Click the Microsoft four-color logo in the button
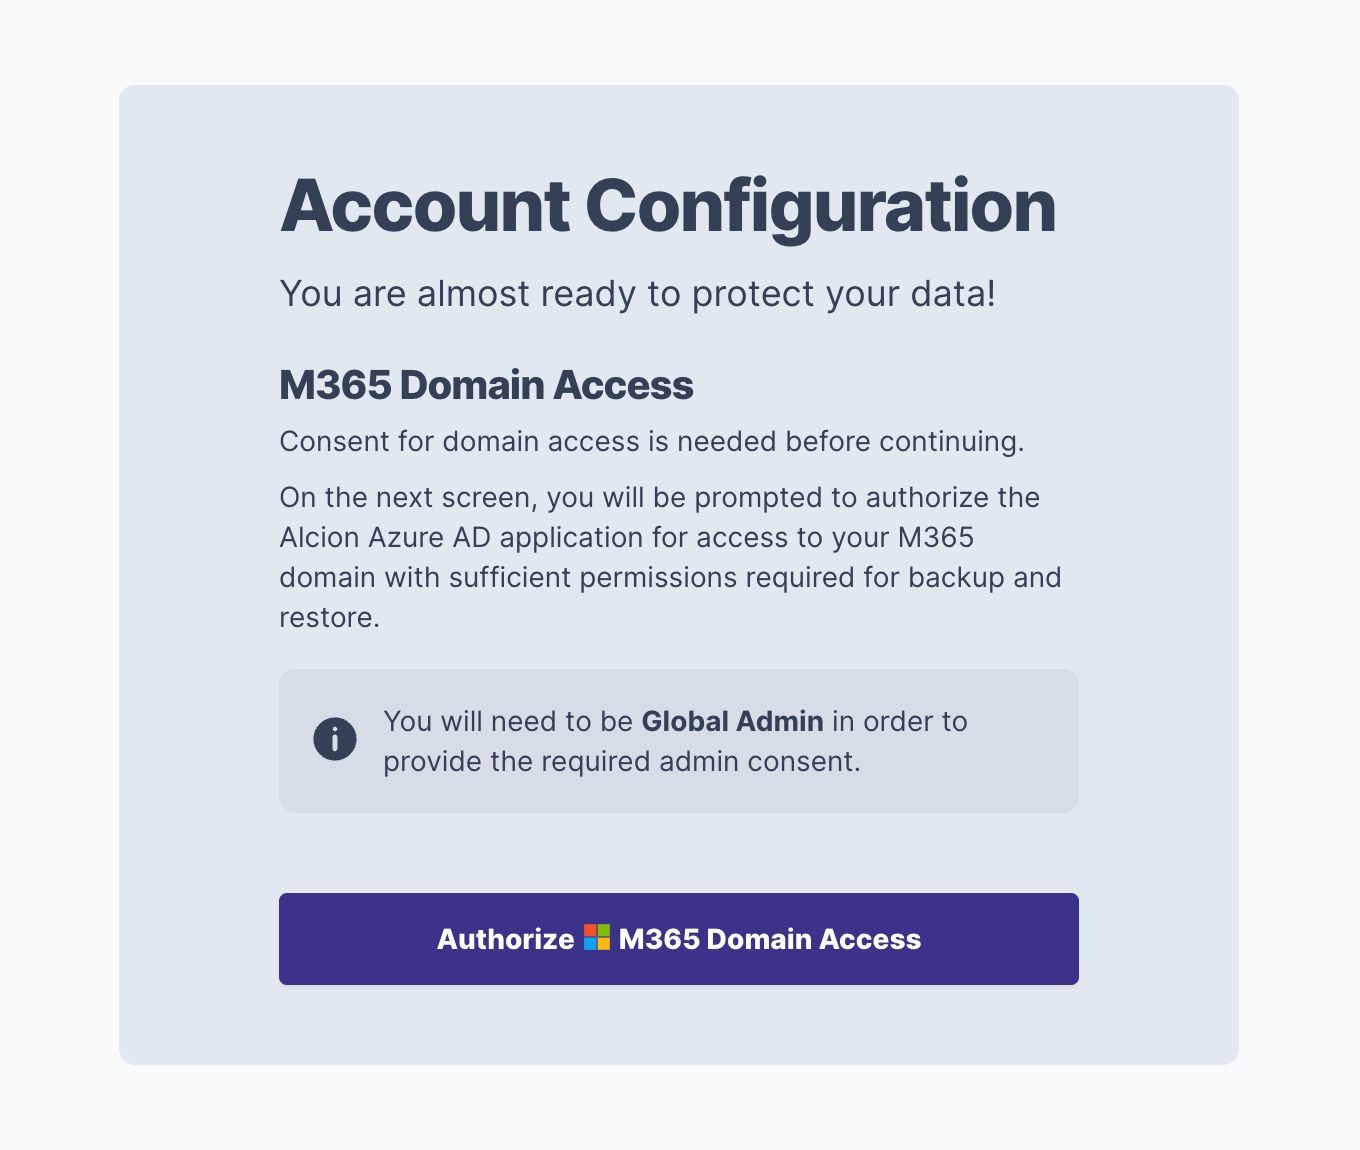The image size is (1360, 1150). click(x=597, y=937)
